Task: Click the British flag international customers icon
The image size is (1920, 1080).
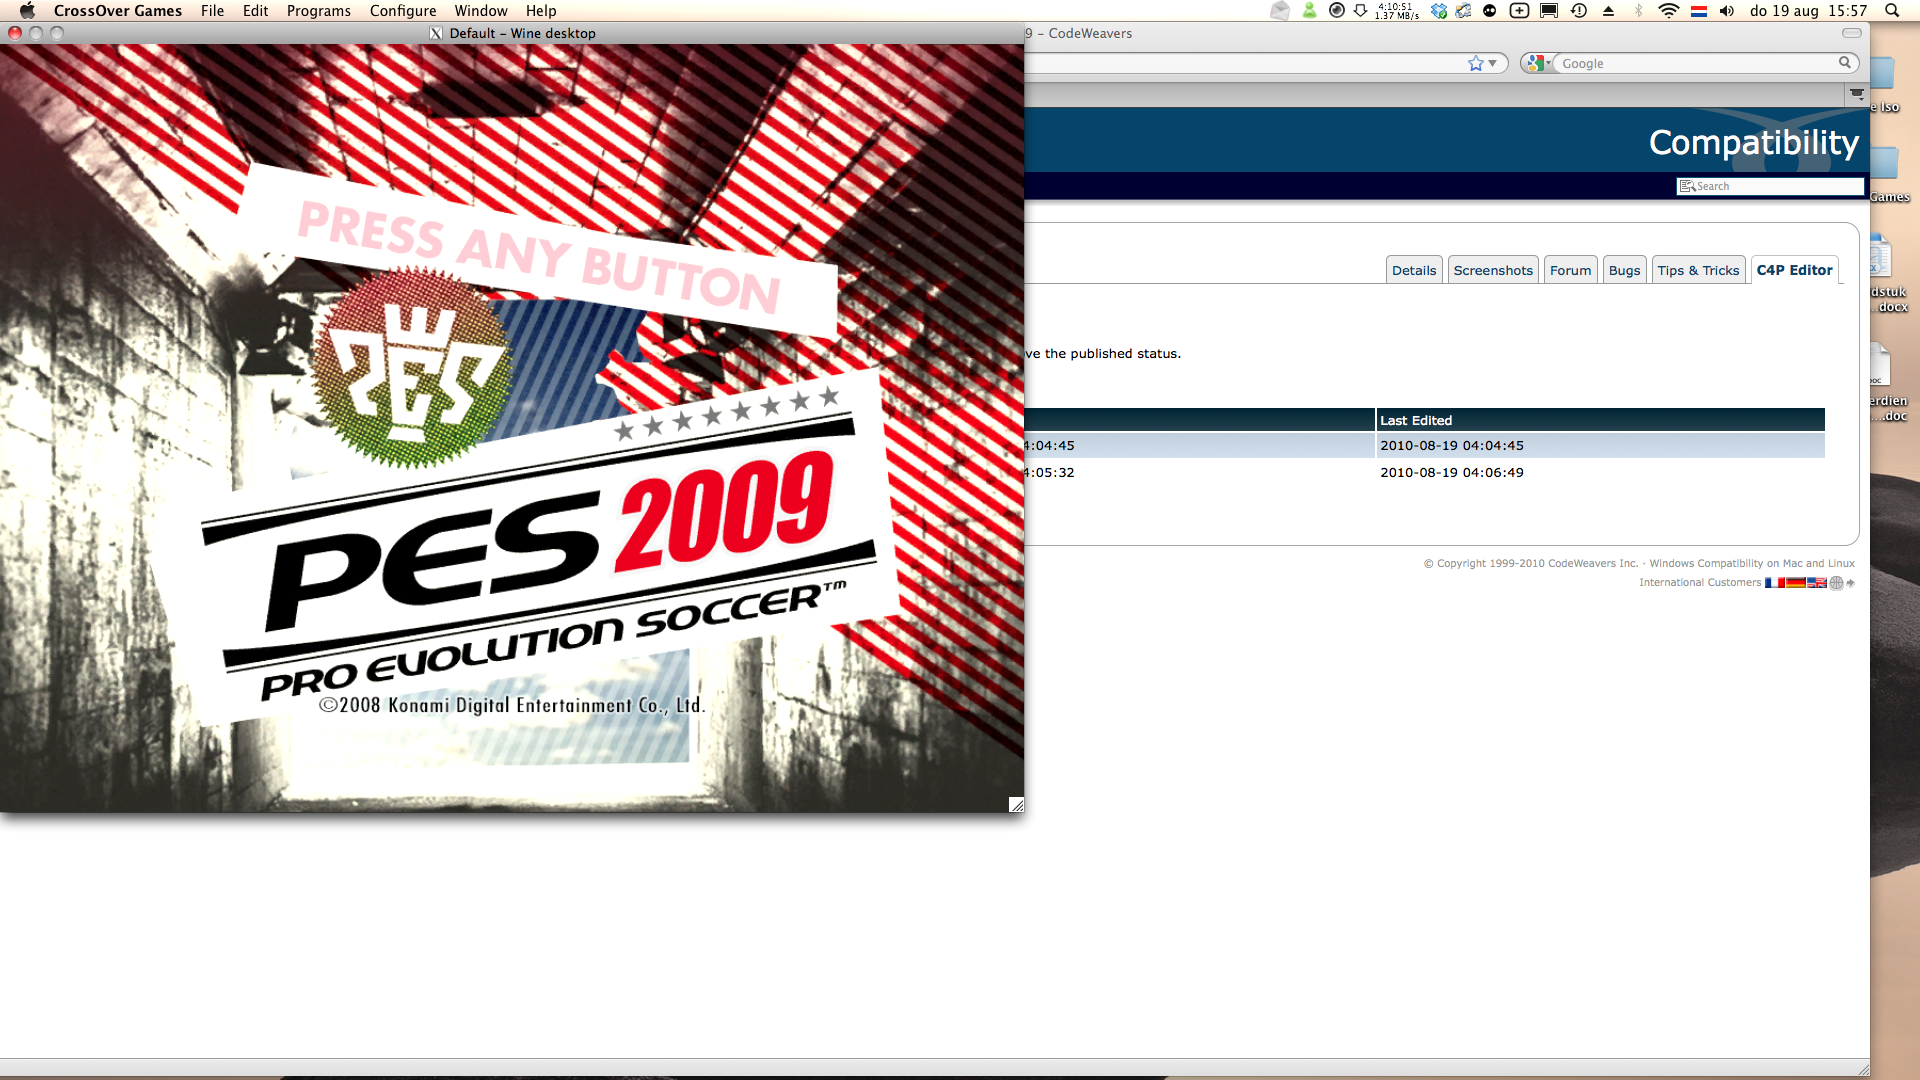Action: tap(1817, 583)
